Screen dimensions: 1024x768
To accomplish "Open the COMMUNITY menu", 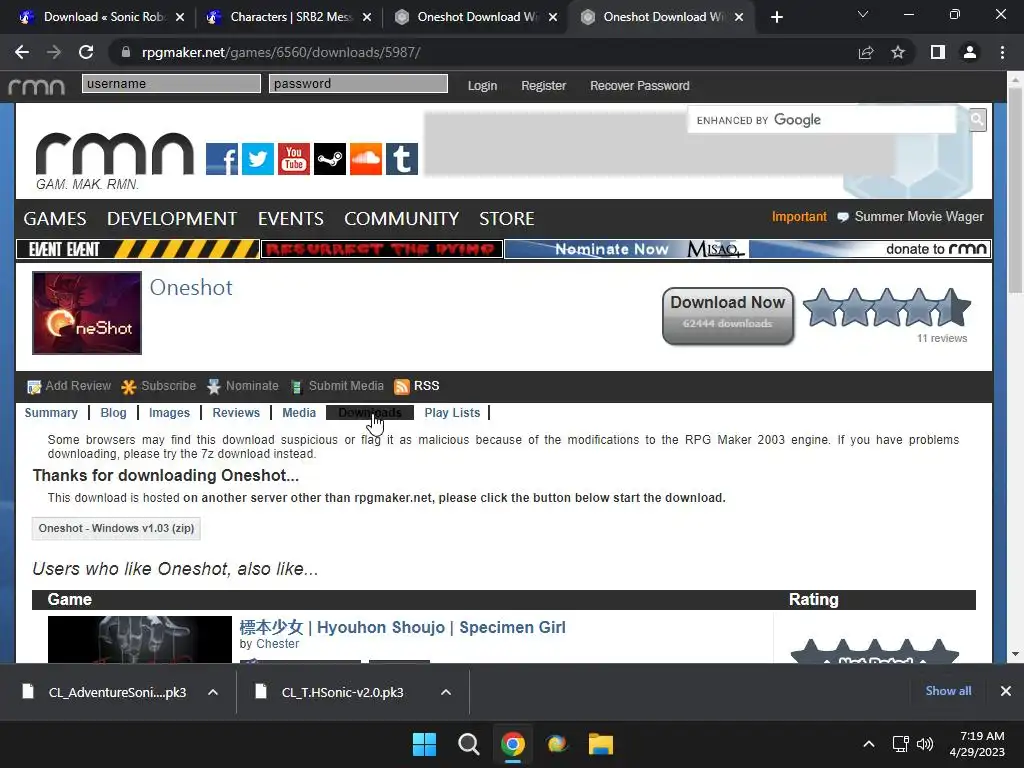I will [x=402, y=219].
